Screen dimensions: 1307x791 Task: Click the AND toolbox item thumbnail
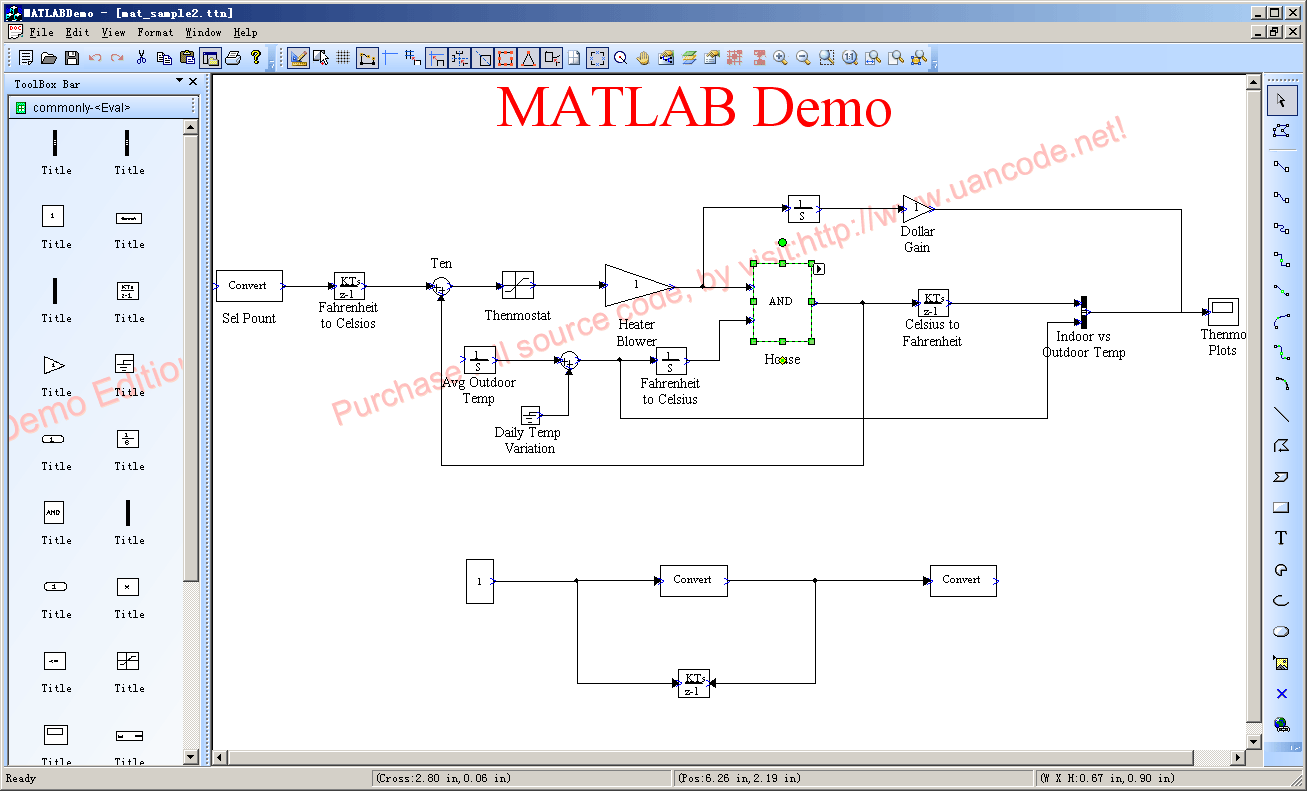point(54,513)
